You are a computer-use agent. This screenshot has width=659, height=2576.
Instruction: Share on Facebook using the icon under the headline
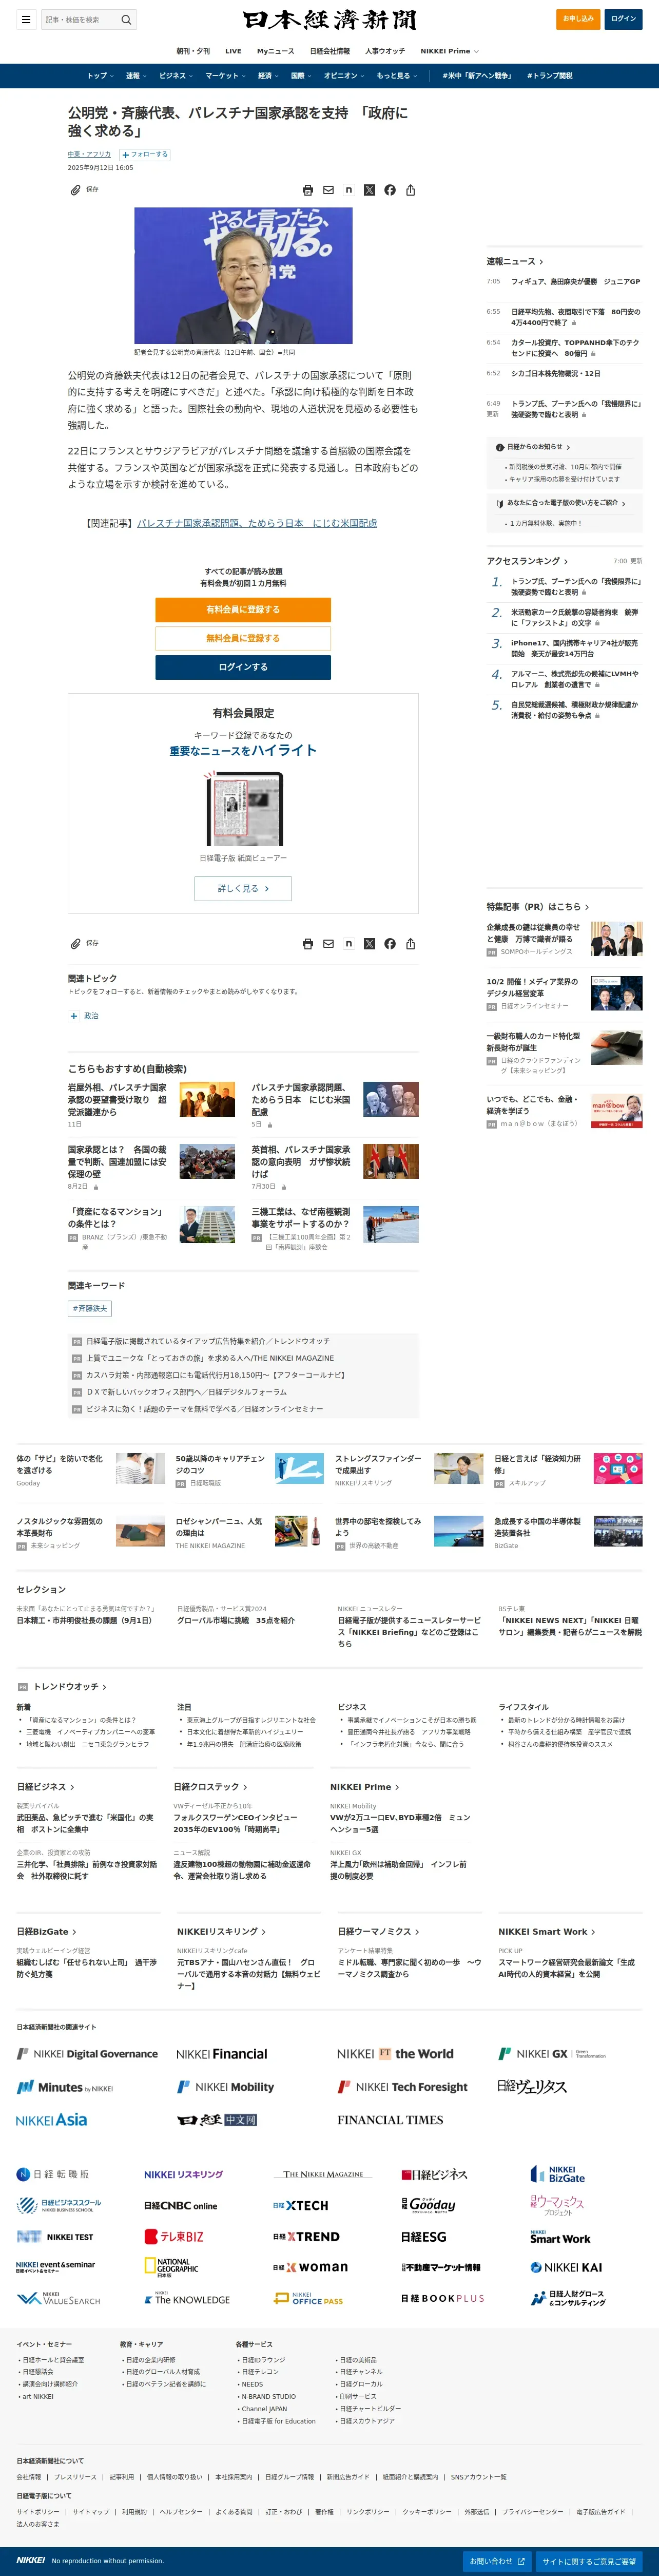(x=390, y=190)
